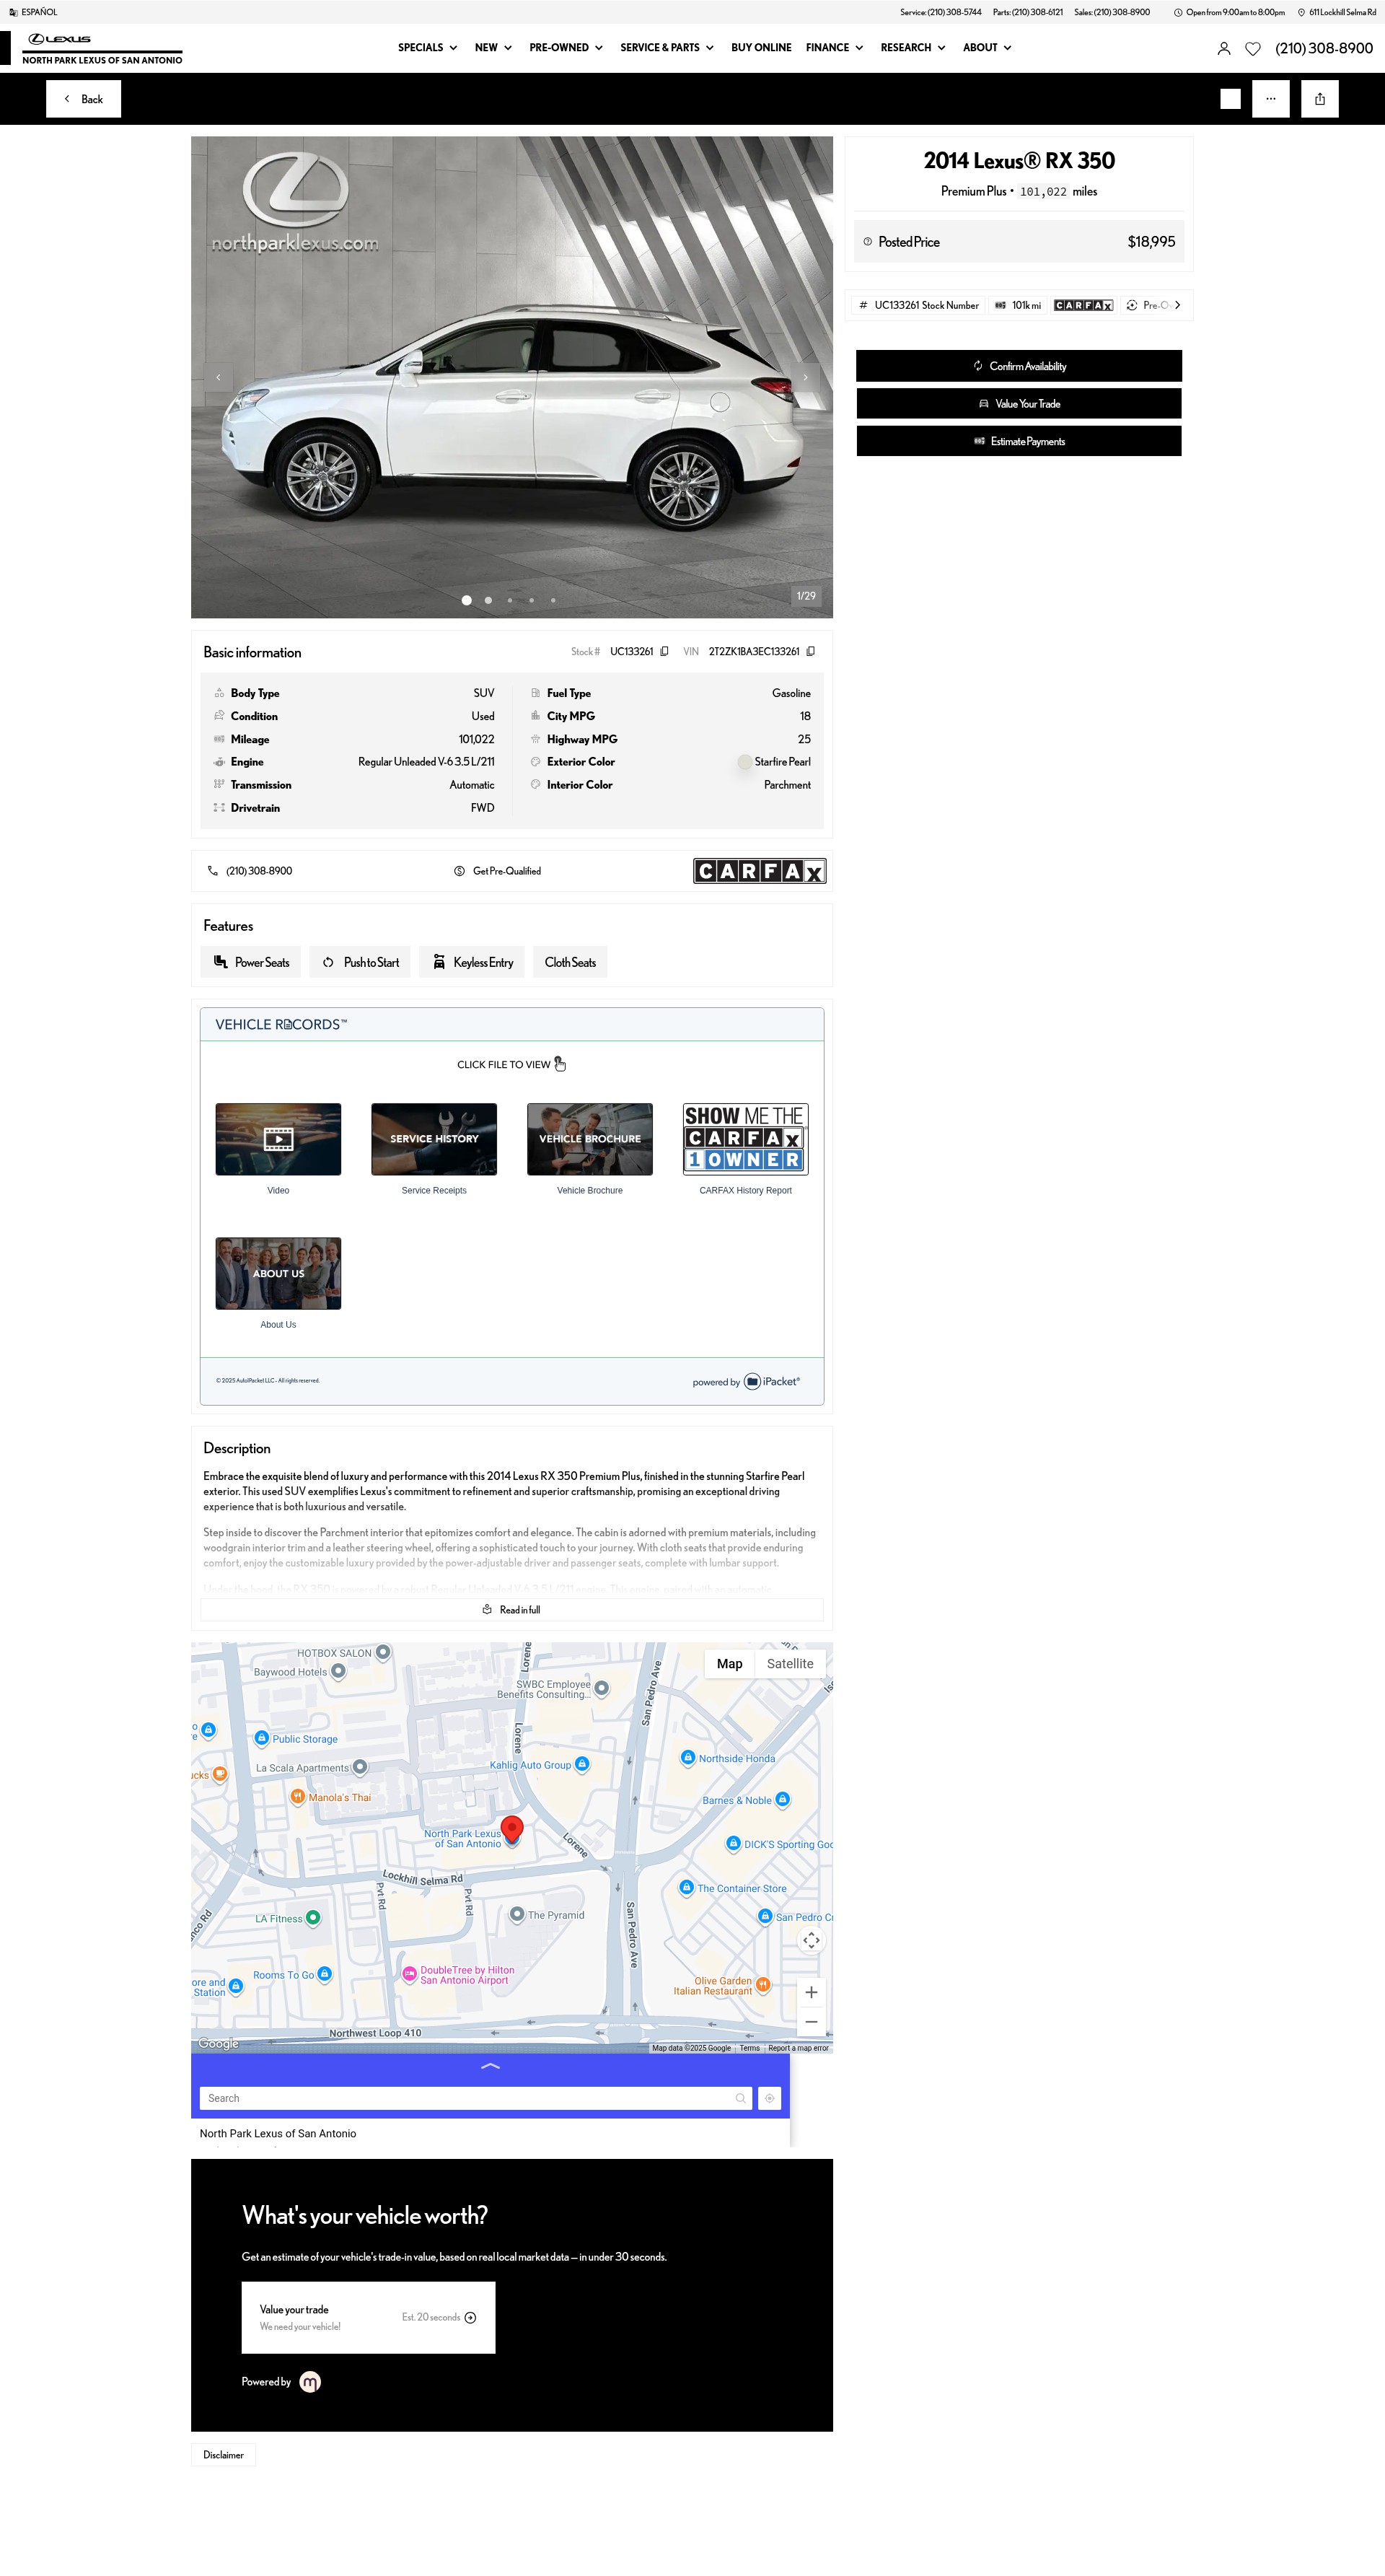1385x2576 pixels.
Task: Open Service Receipts thumbnail
Action: (434, 1139)
